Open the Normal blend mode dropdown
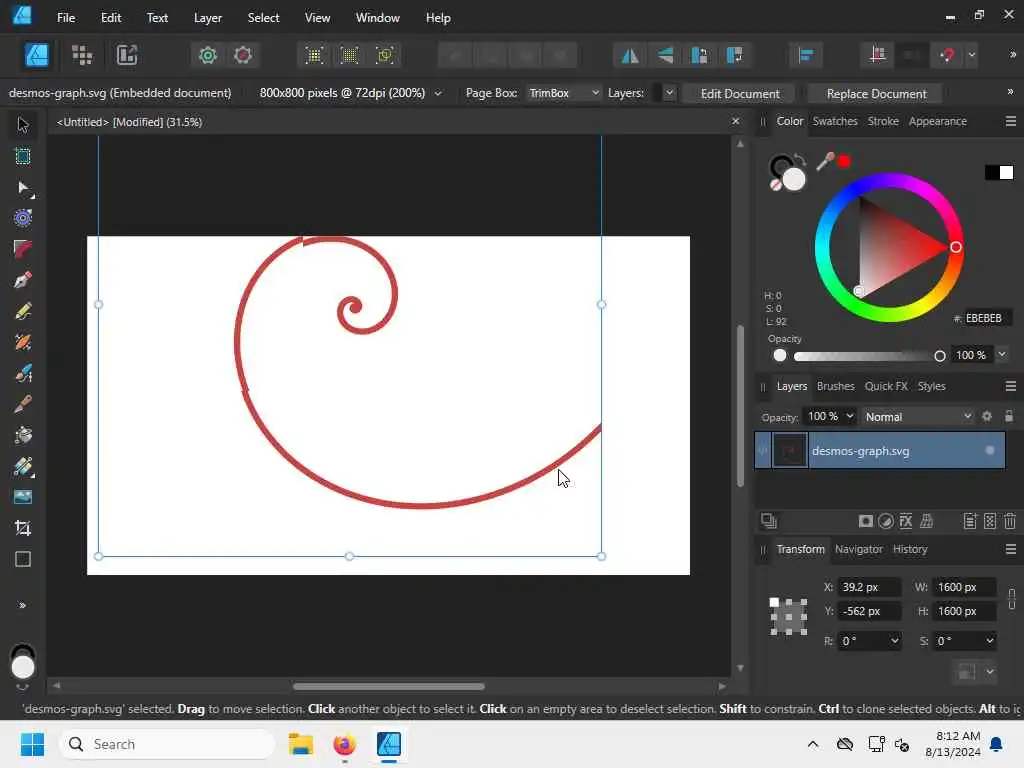 [918, 417]
